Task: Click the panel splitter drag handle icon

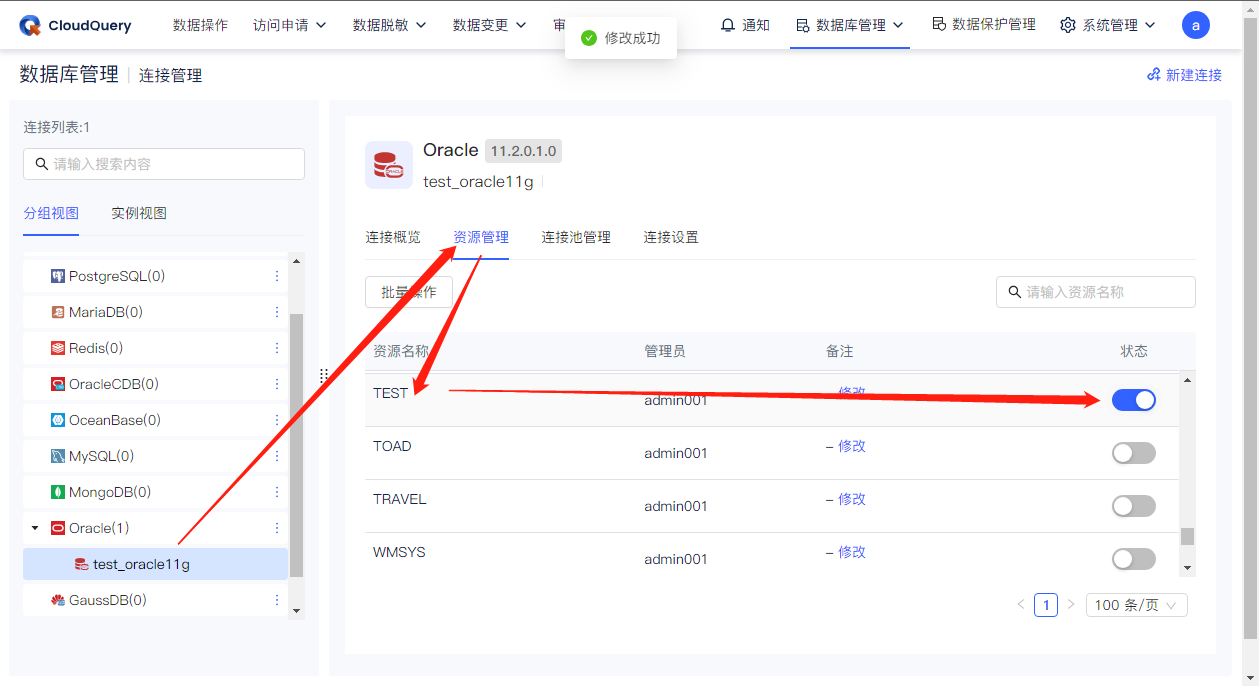Action: (324, 376)
